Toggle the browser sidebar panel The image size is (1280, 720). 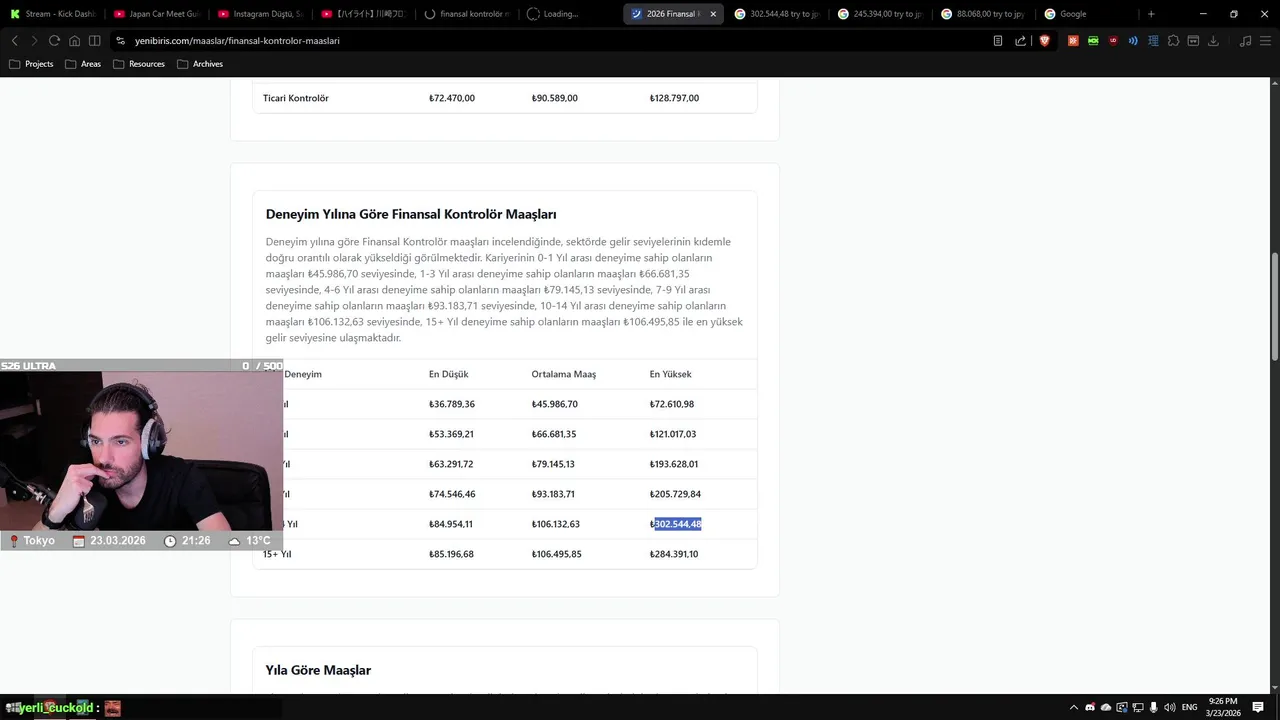tap(94, 41)
